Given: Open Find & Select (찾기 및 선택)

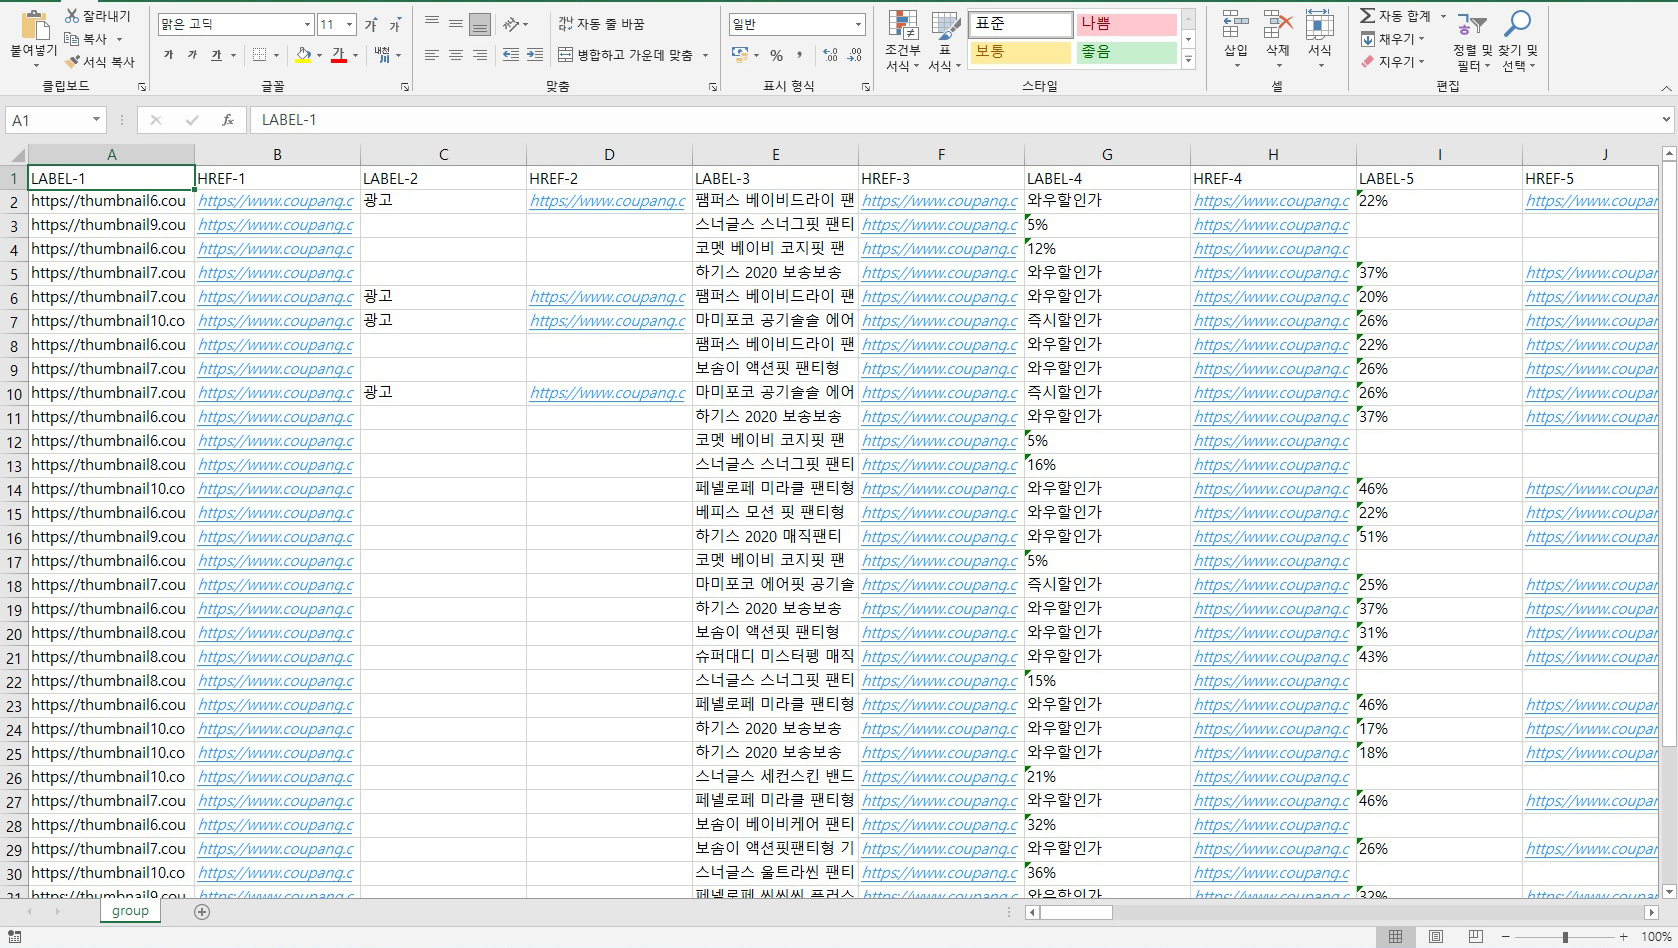Looking at the screenshot, I should [1517, 42].
